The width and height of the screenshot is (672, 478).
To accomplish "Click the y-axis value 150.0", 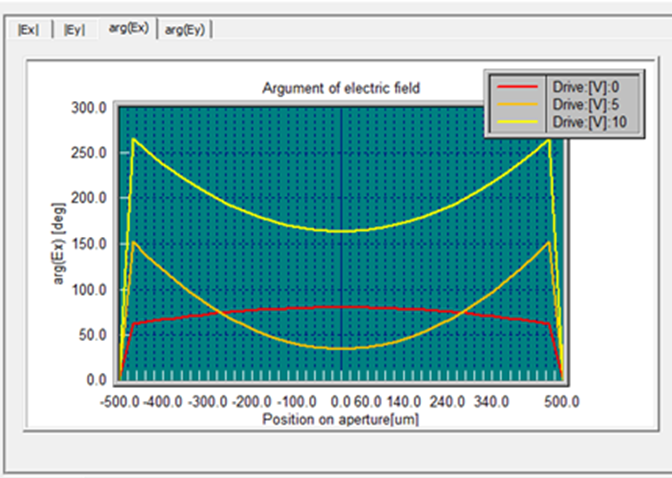I will [89, 244].
